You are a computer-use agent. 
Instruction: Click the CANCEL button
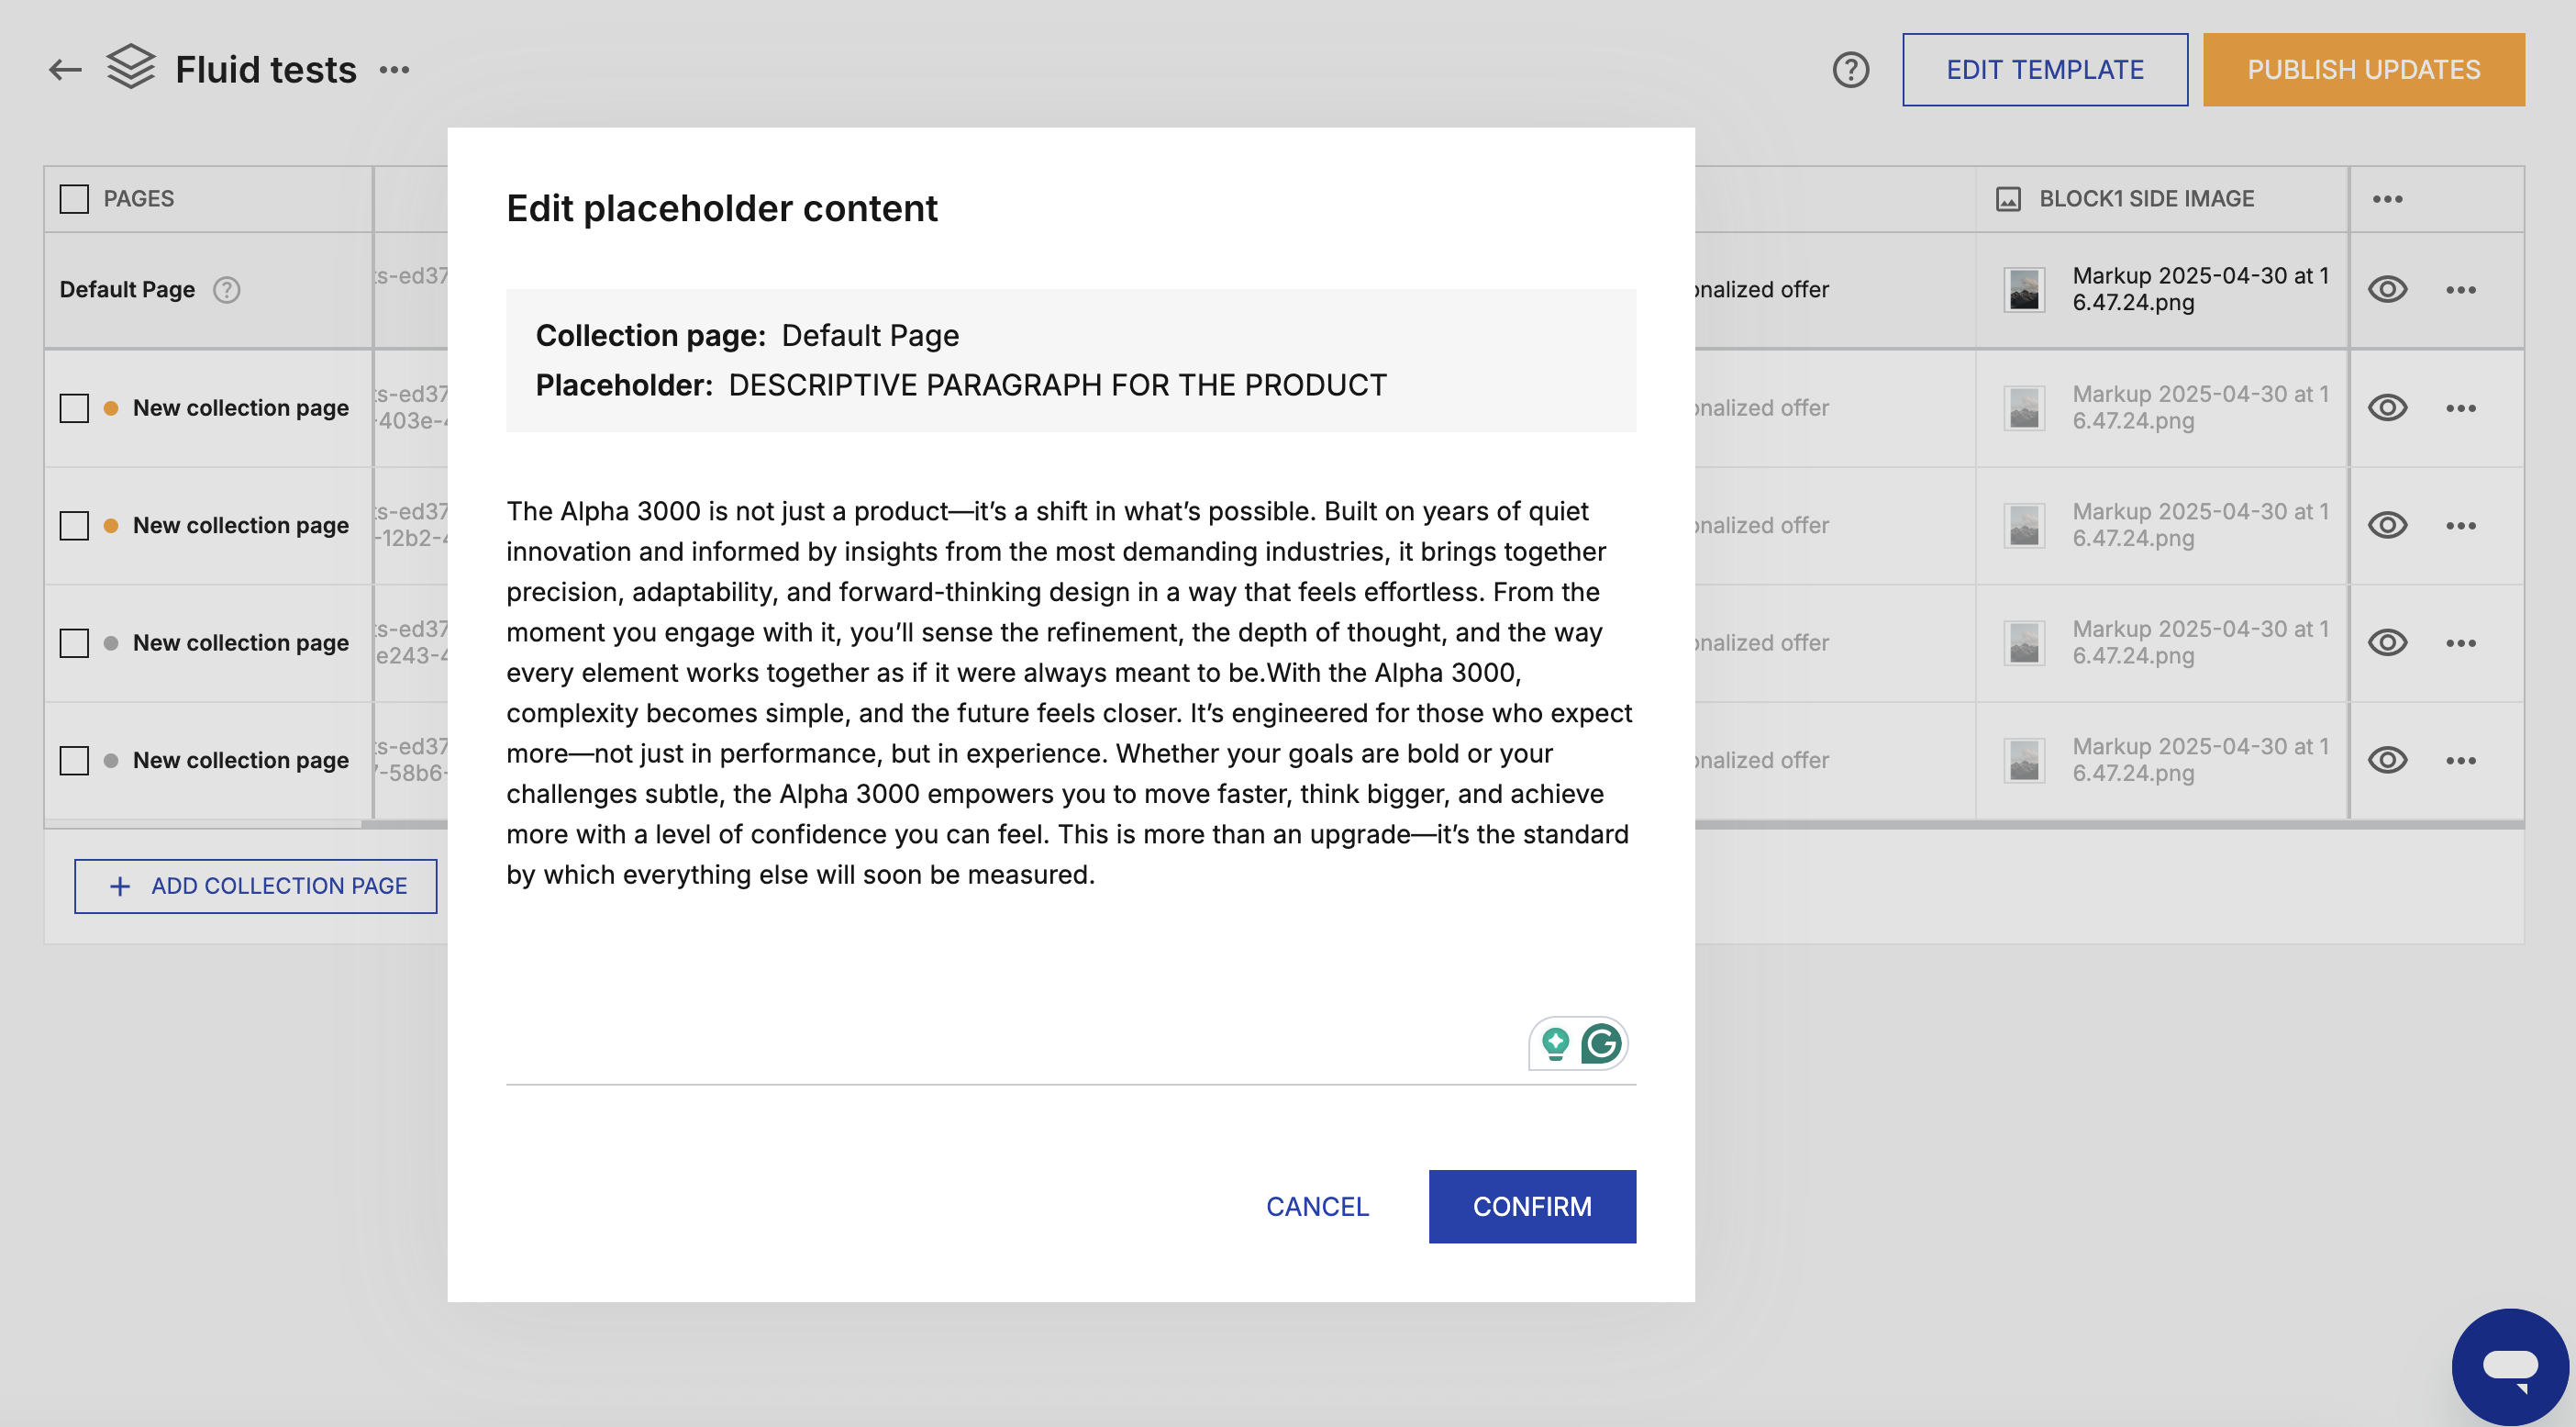[x=1317, y=1206]
